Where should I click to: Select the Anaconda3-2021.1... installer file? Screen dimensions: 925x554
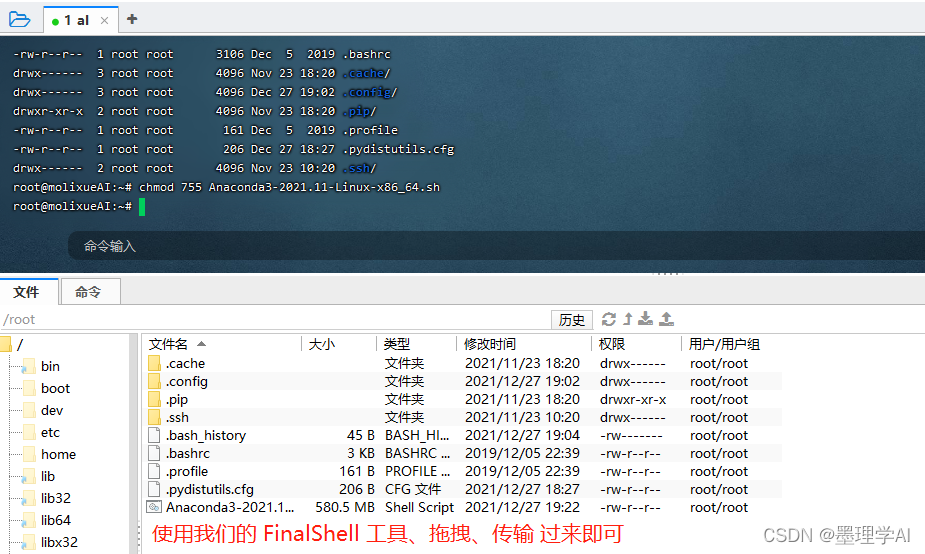463,507
